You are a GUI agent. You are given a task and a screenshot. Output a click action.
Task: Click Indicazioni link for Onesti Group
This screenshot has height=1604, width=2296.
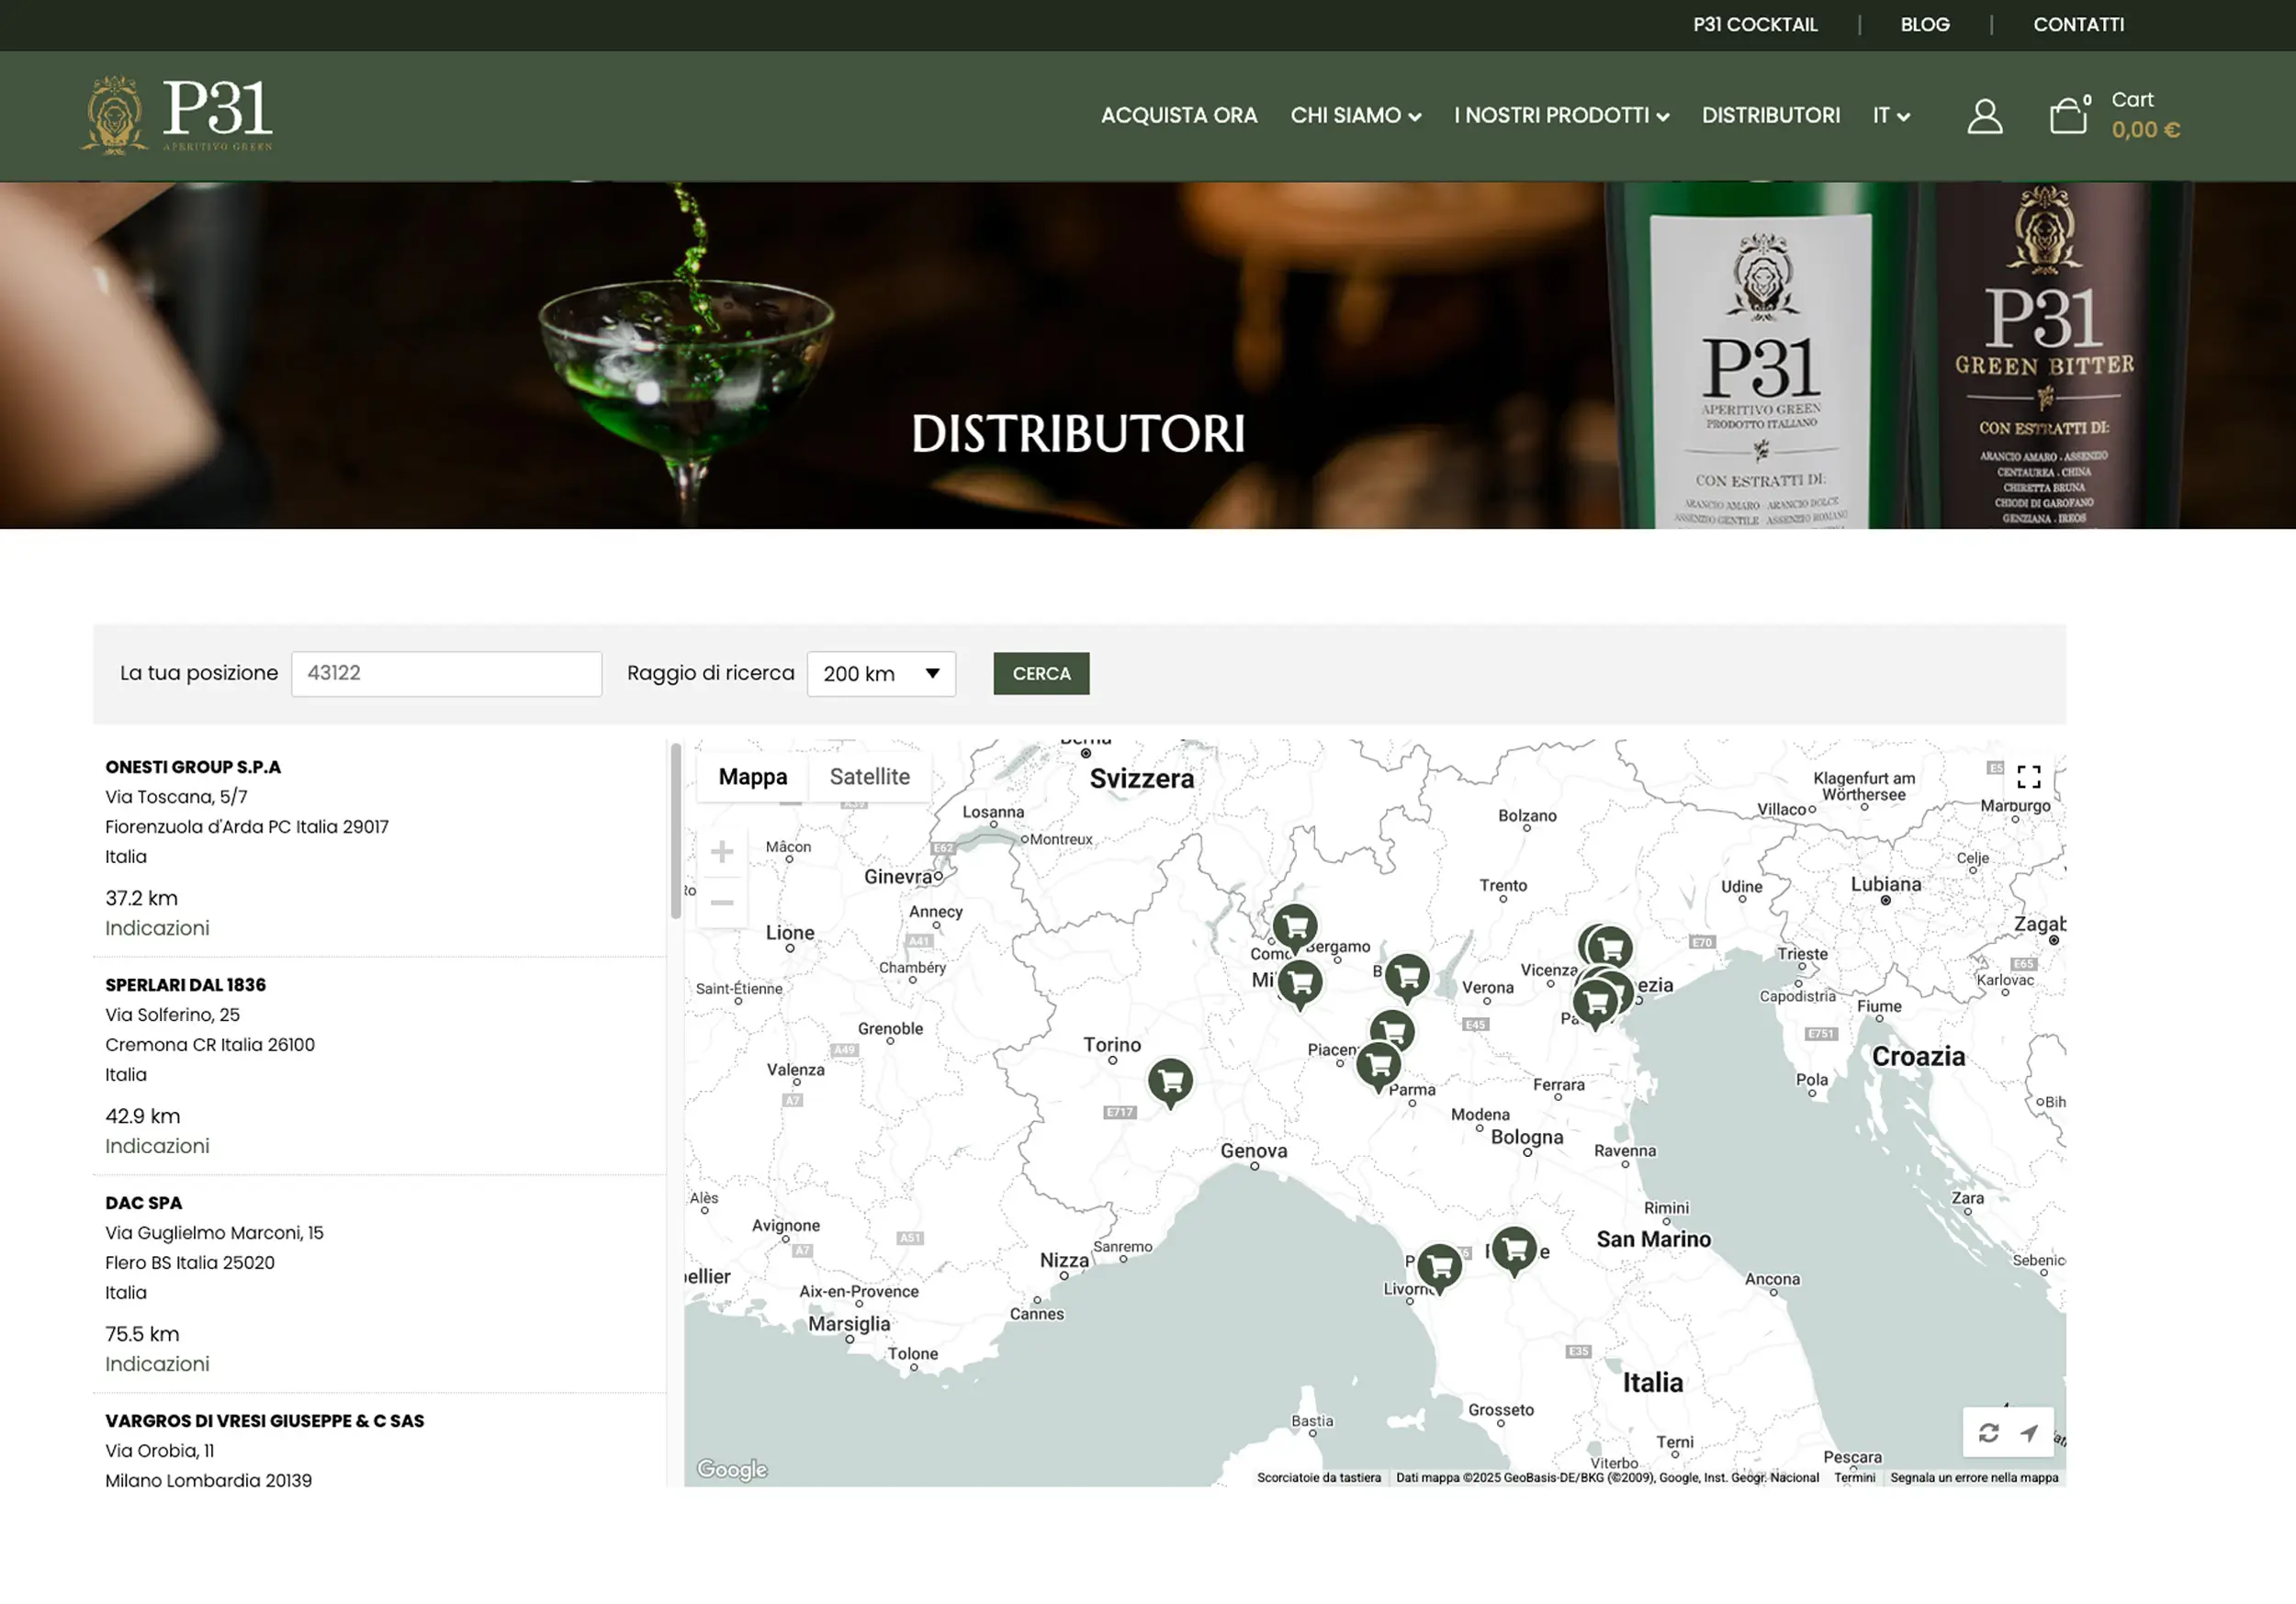(157, 928)
